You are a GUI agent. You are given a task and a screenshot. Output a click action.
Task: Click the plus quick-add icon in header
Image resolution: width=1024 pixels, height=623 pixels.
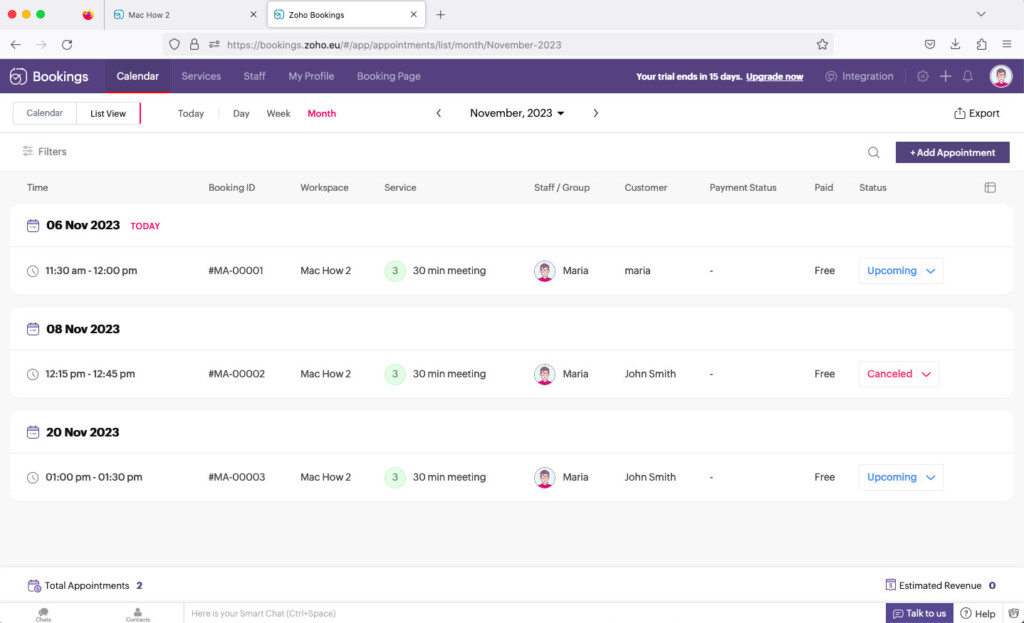(945, 77)
